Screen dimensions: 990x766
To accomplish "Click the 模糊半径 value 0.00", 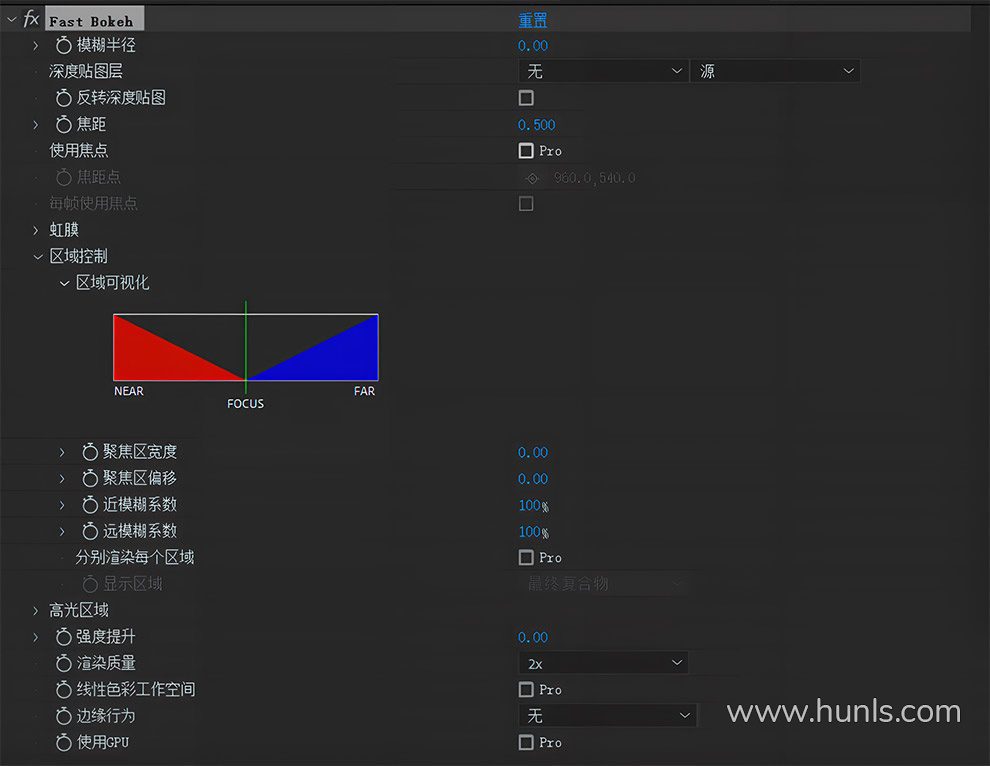I will [533, 45].
